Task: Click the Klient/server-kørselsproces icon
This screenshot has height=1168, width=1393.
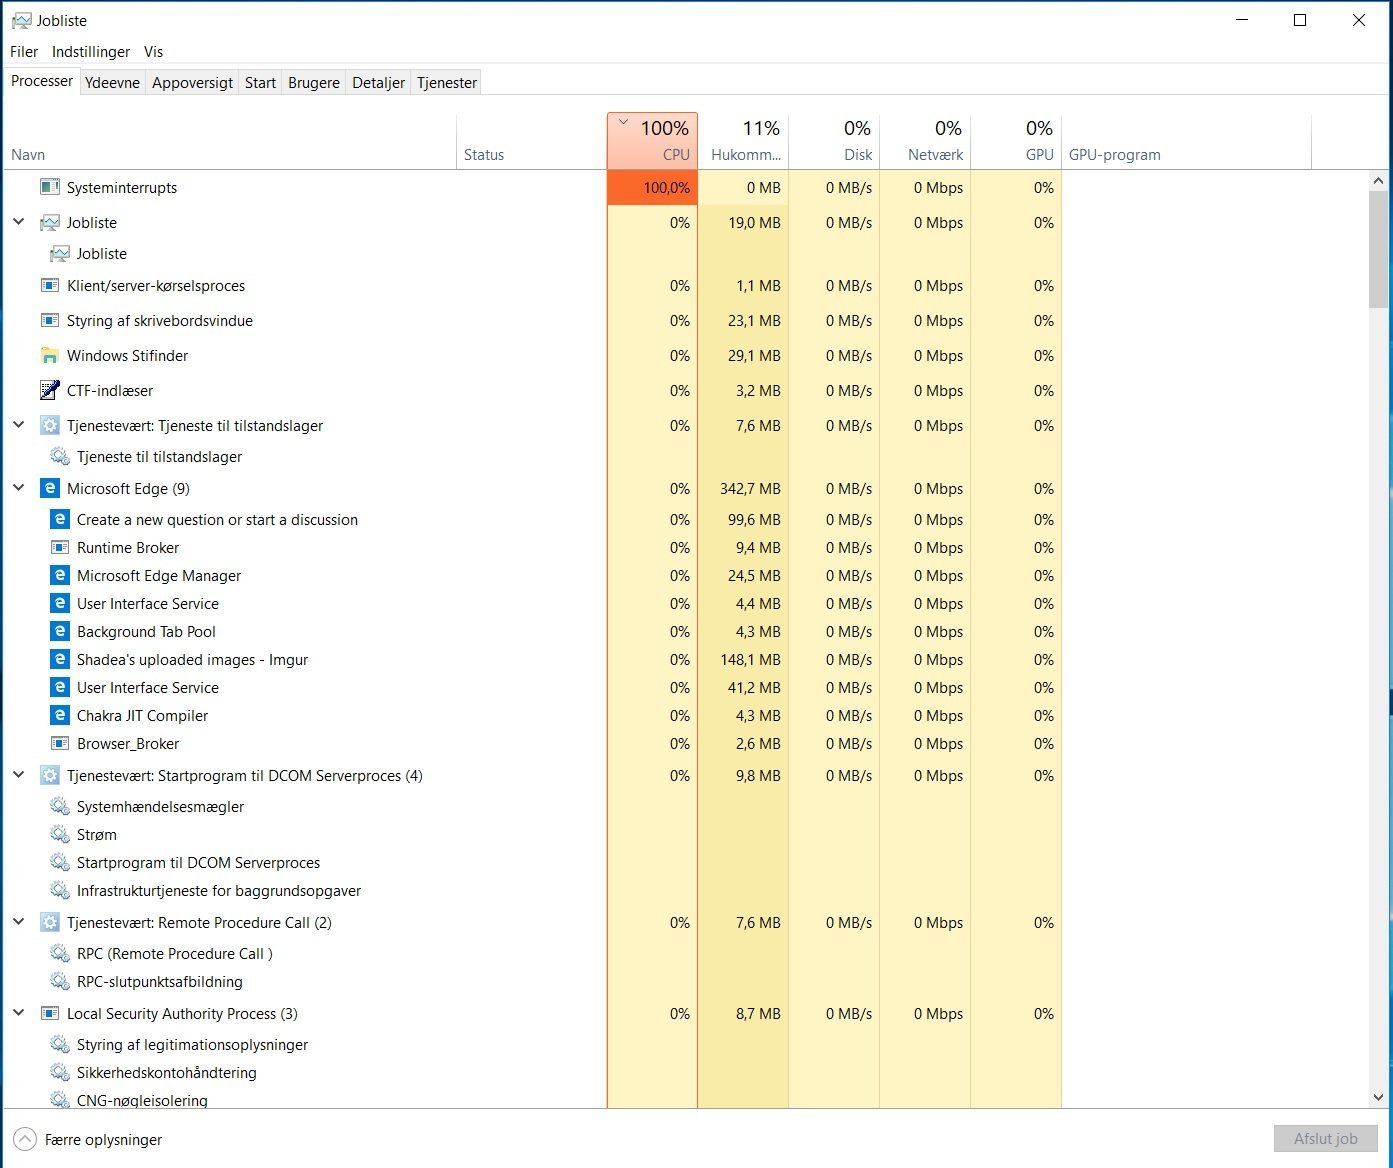Action: click(x=49, y=285)
